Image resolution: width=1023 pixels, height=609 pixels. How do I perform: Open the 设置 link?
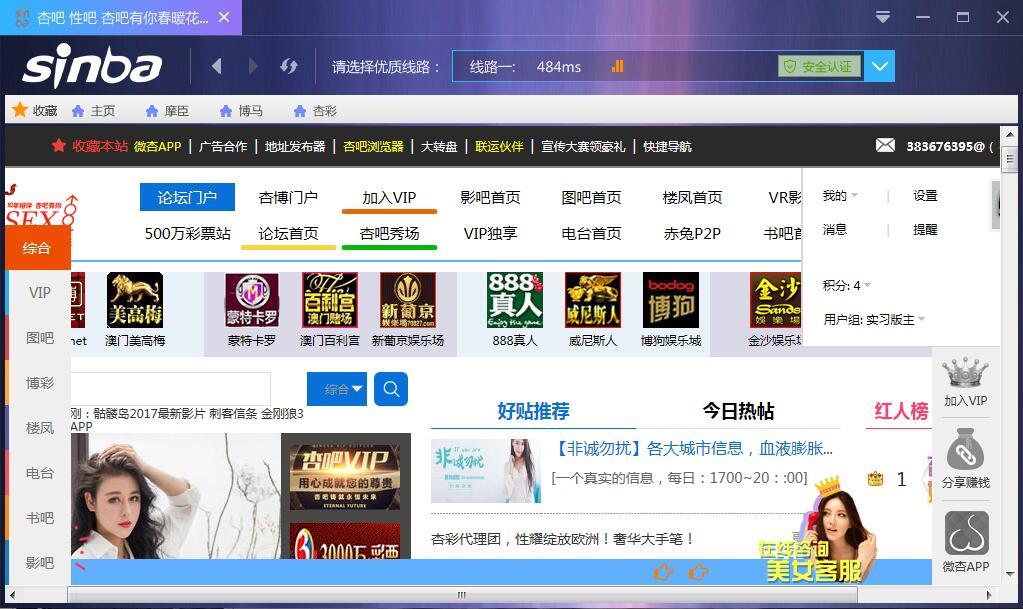point(925,196)
